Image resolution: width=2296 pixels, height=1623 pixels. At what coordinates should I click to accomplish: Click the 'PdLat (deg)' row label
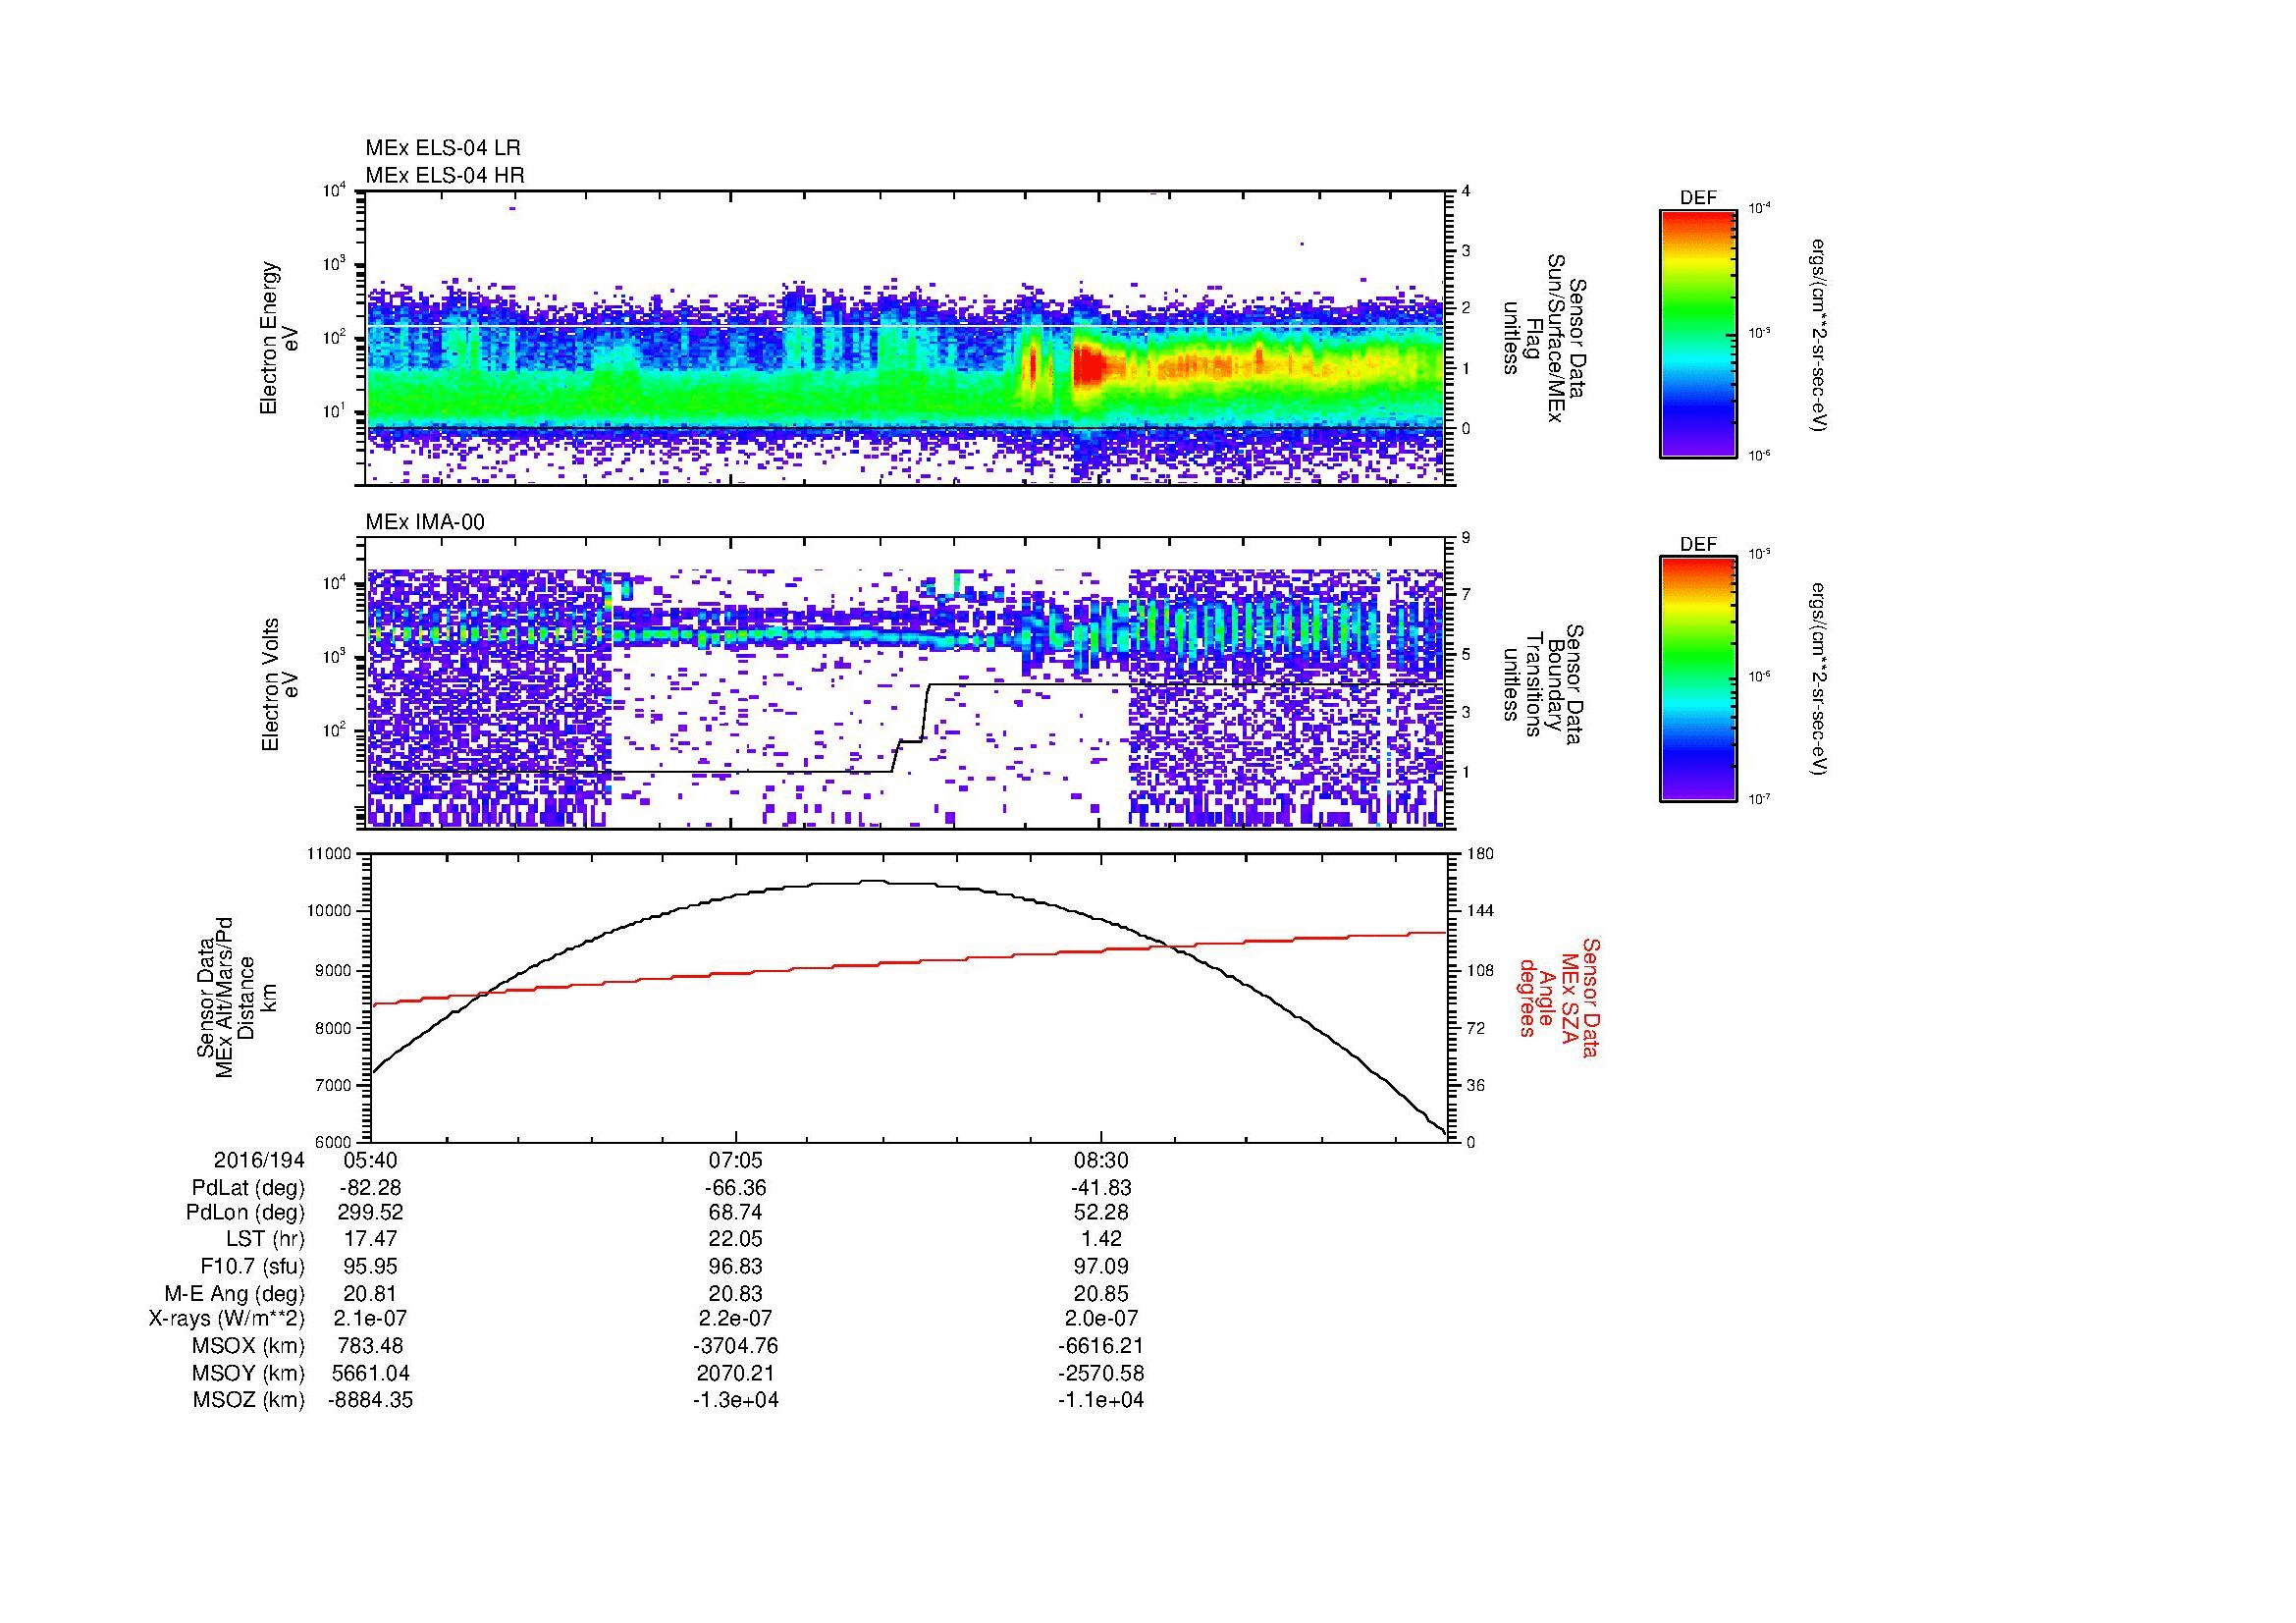point(248,1188)
